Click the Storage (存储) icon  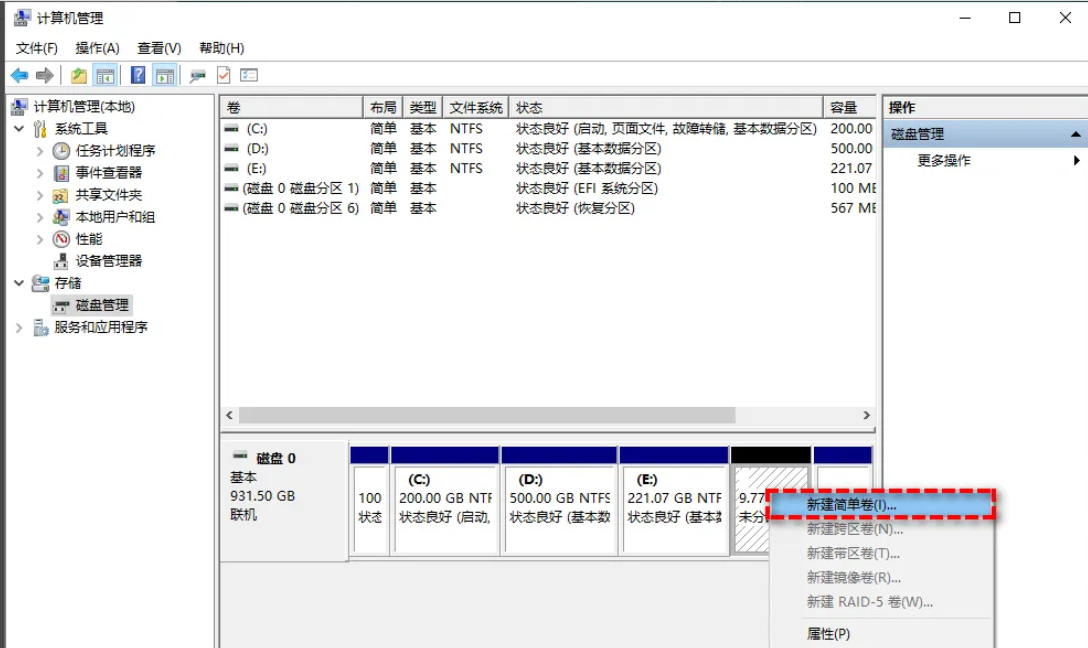click(x=40, y=283)
